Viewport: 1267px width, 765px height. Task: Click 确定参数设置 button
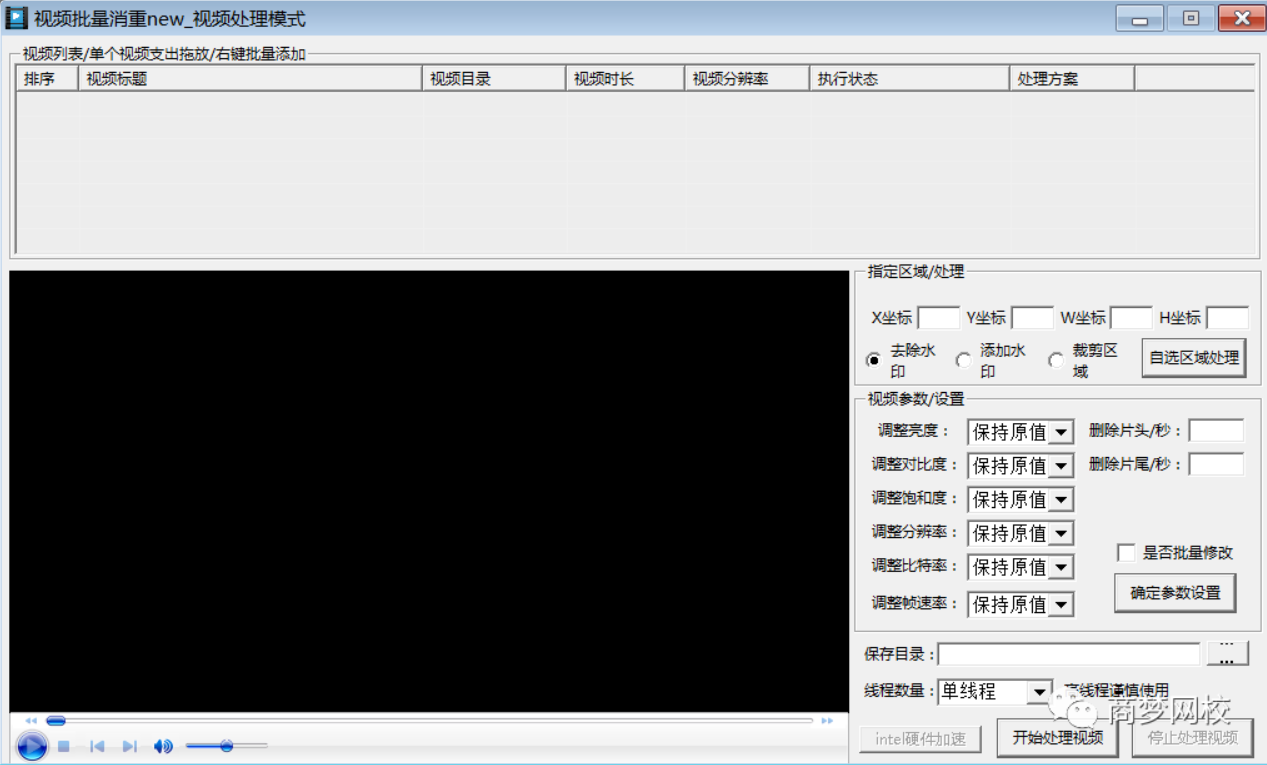pos(1175,593)
